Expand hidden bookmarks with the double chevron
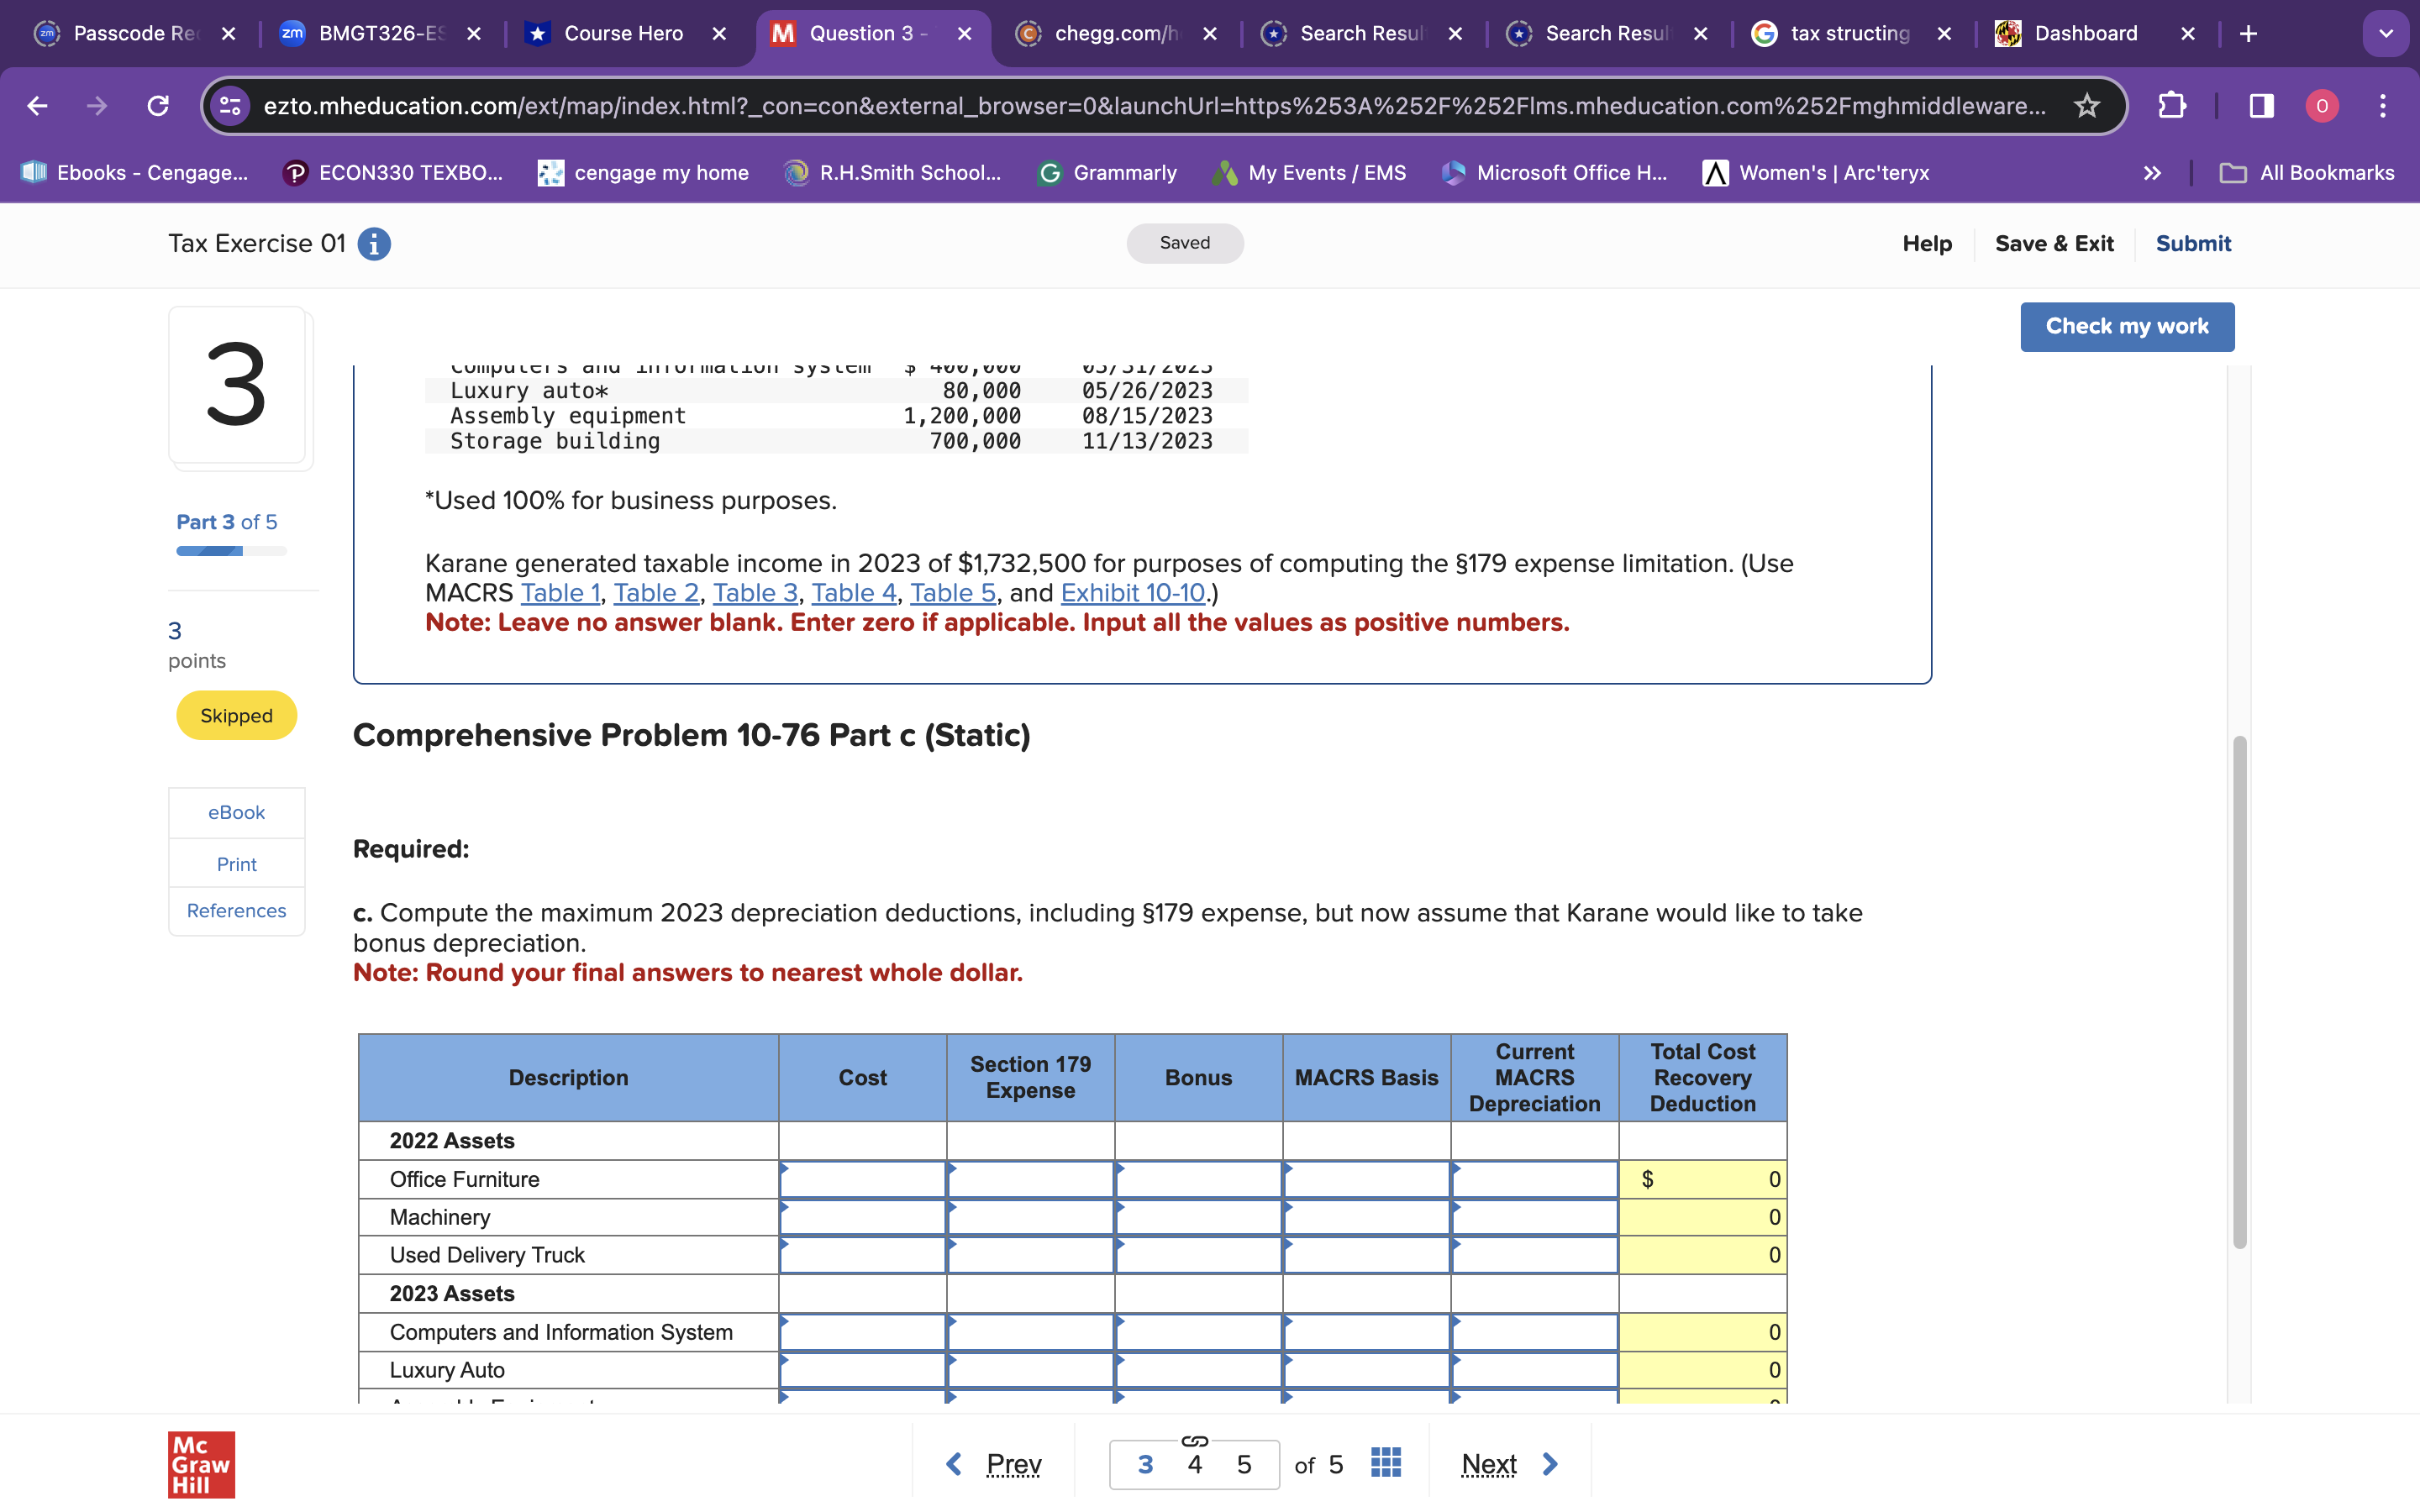 (x=2151, y=172)
